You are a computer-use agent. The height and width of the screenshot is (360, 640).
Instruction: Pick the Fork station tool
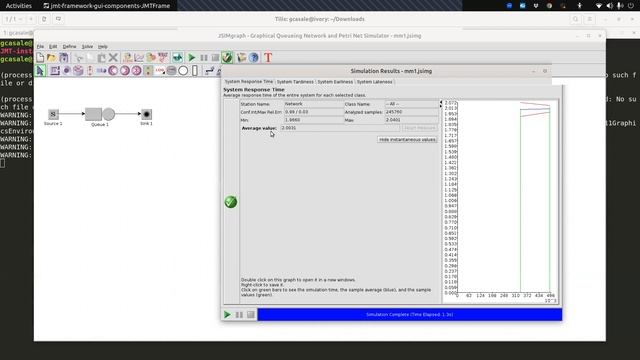[x=113, y=71]
